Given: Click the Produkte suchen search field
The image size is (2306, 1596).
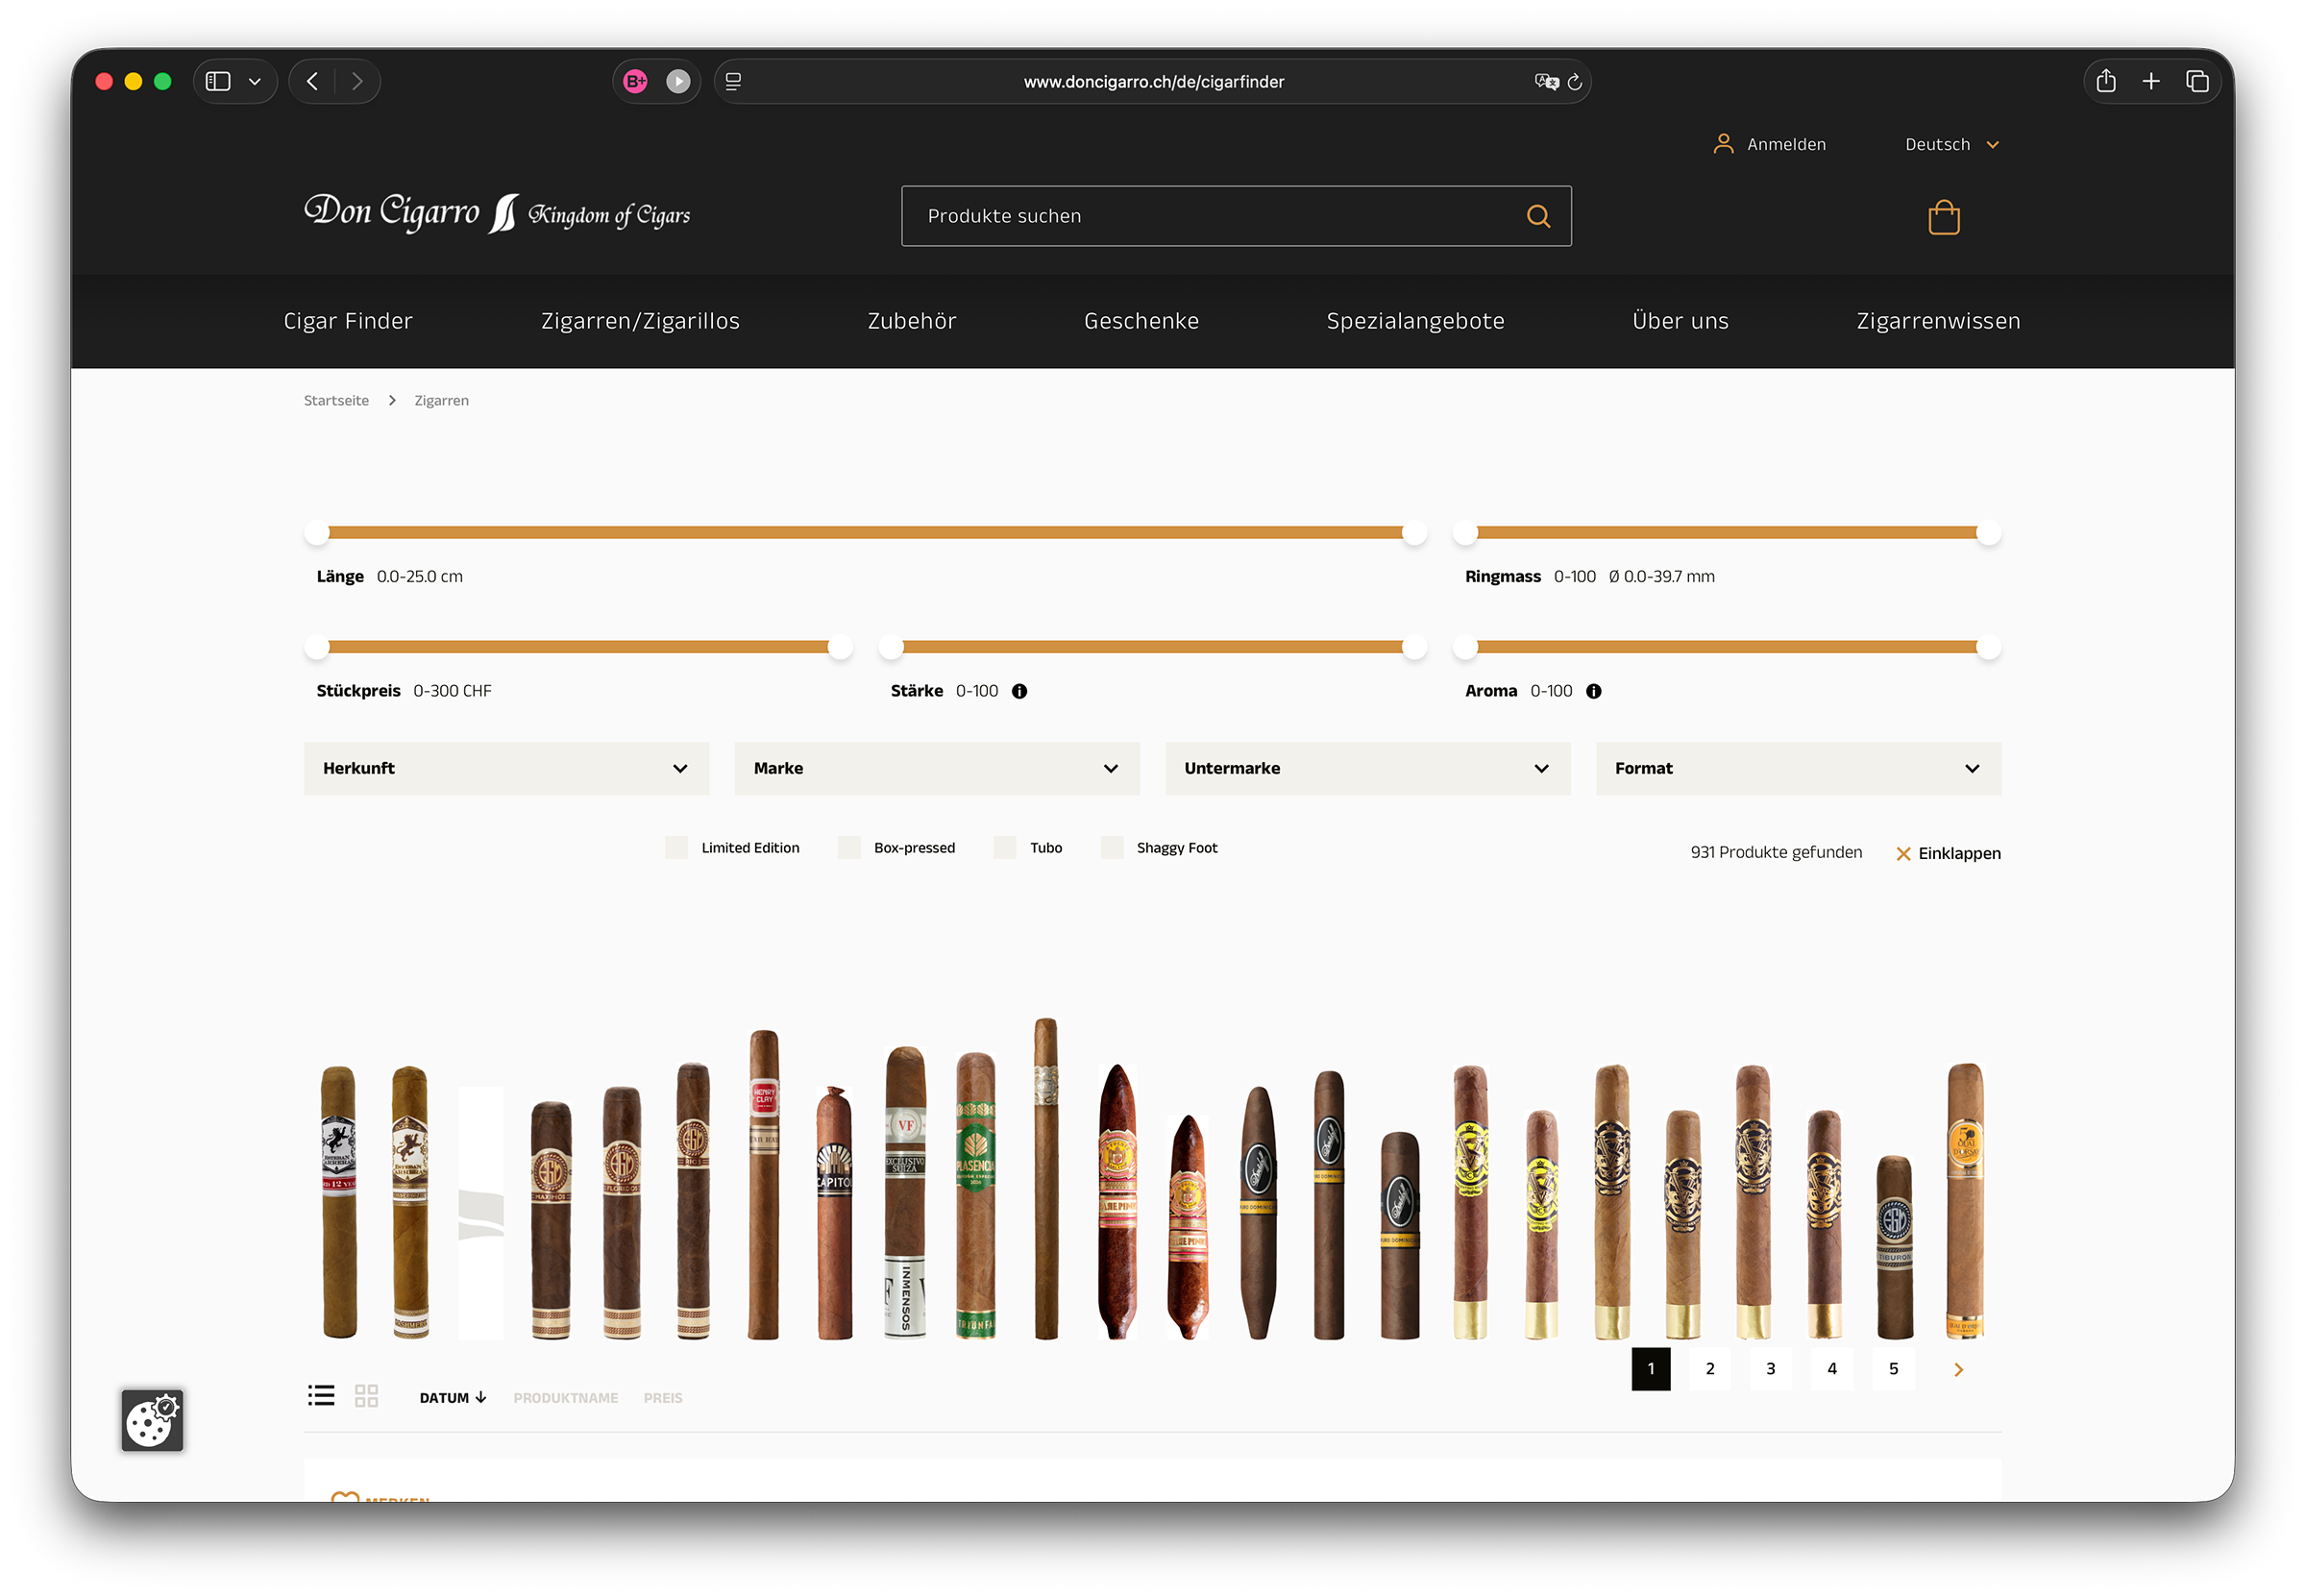Looking at the screenshot, I should (x=1236, y=216).
